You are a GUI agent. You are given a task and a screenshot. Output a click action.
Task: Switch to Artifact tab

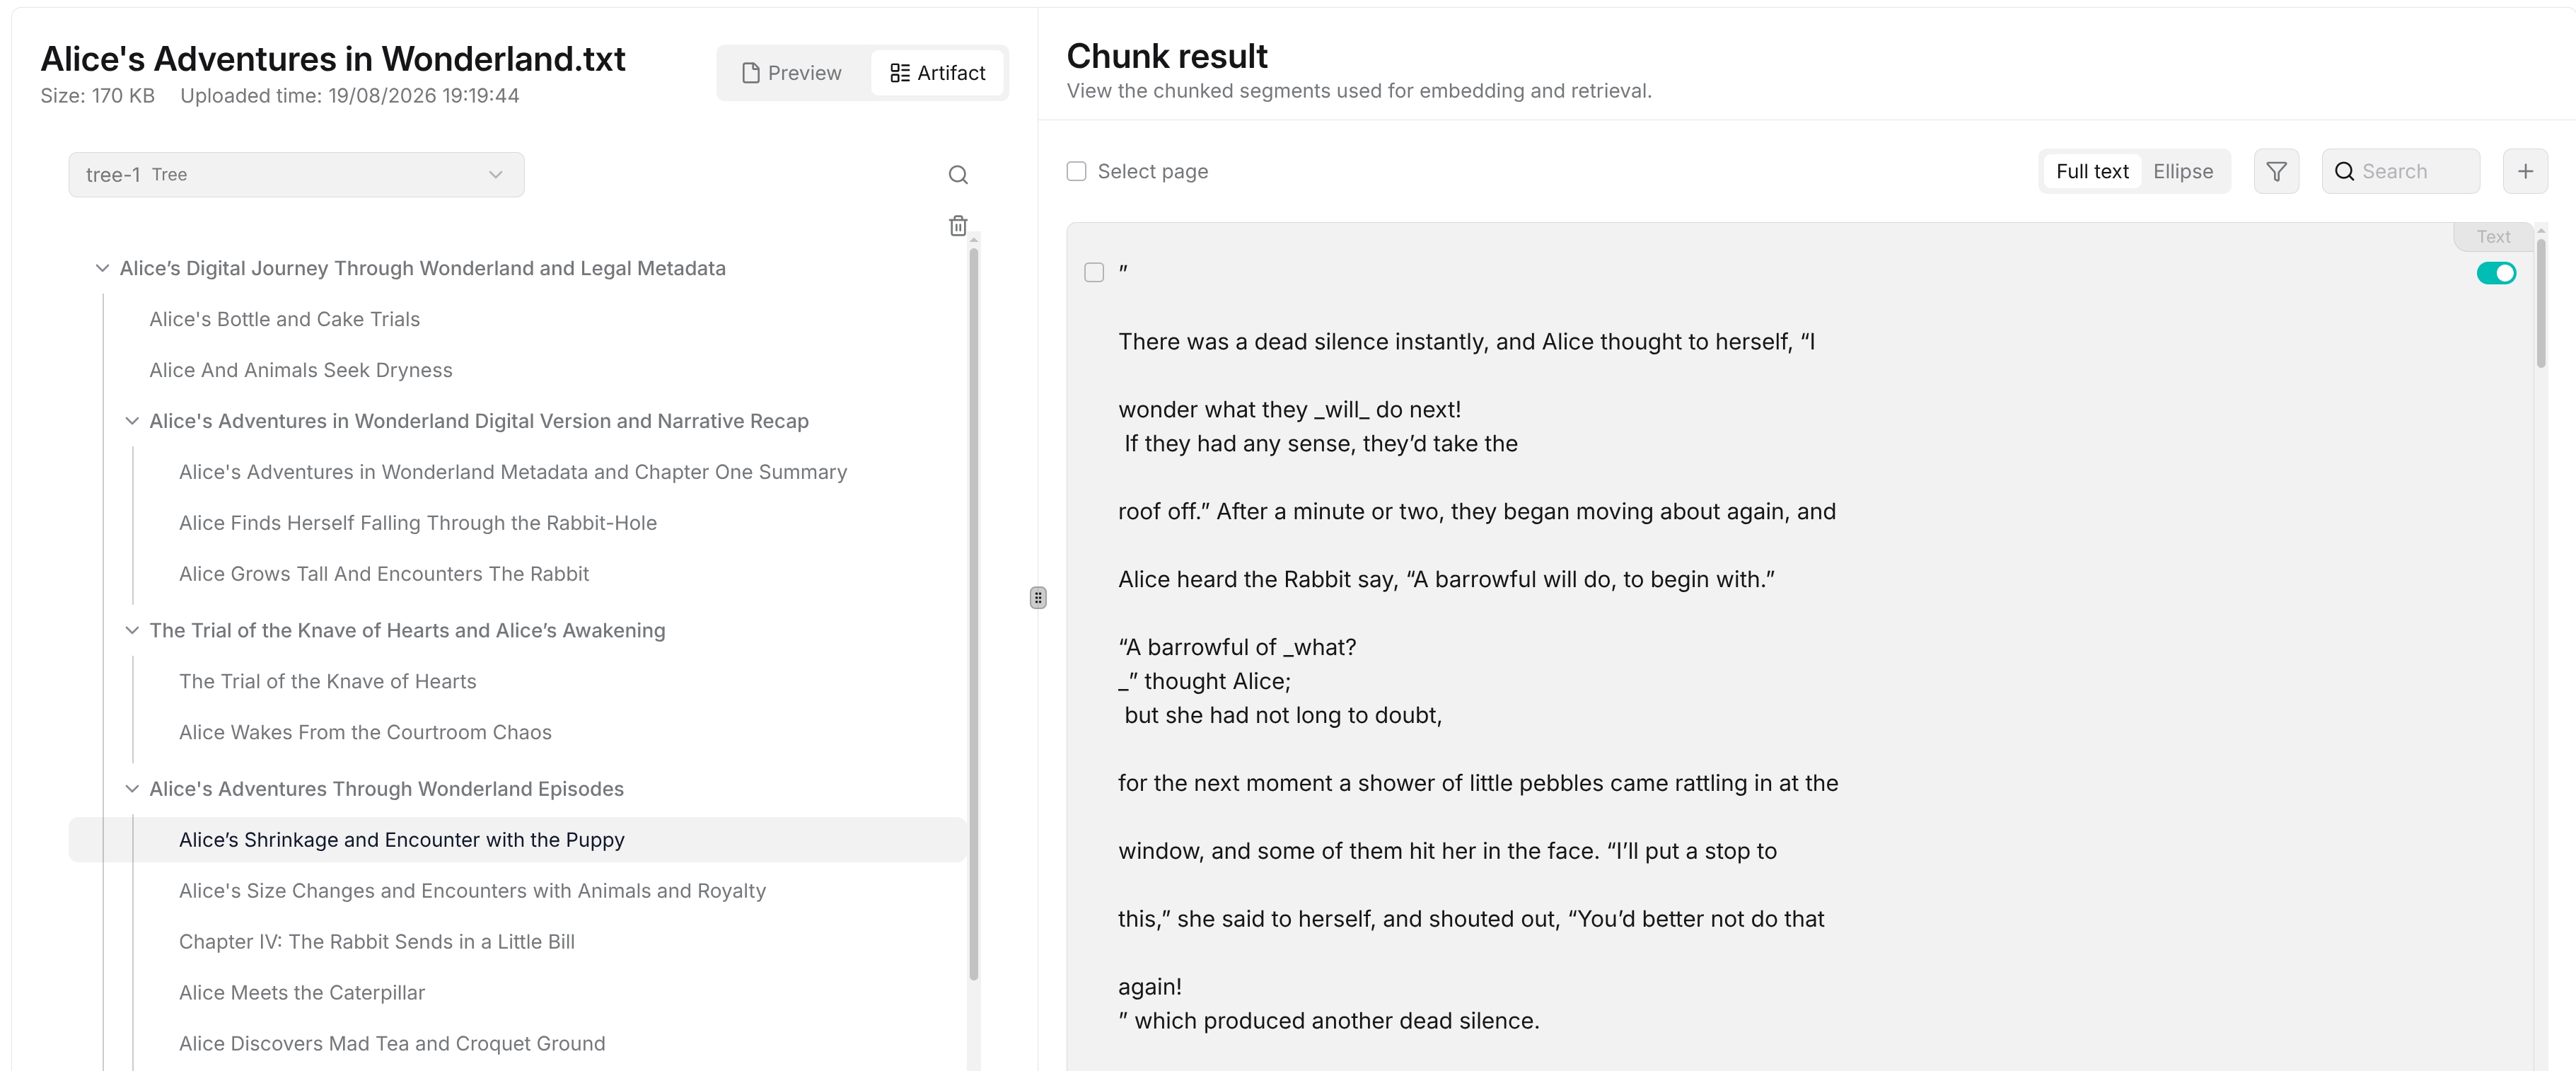click(937, 73)
